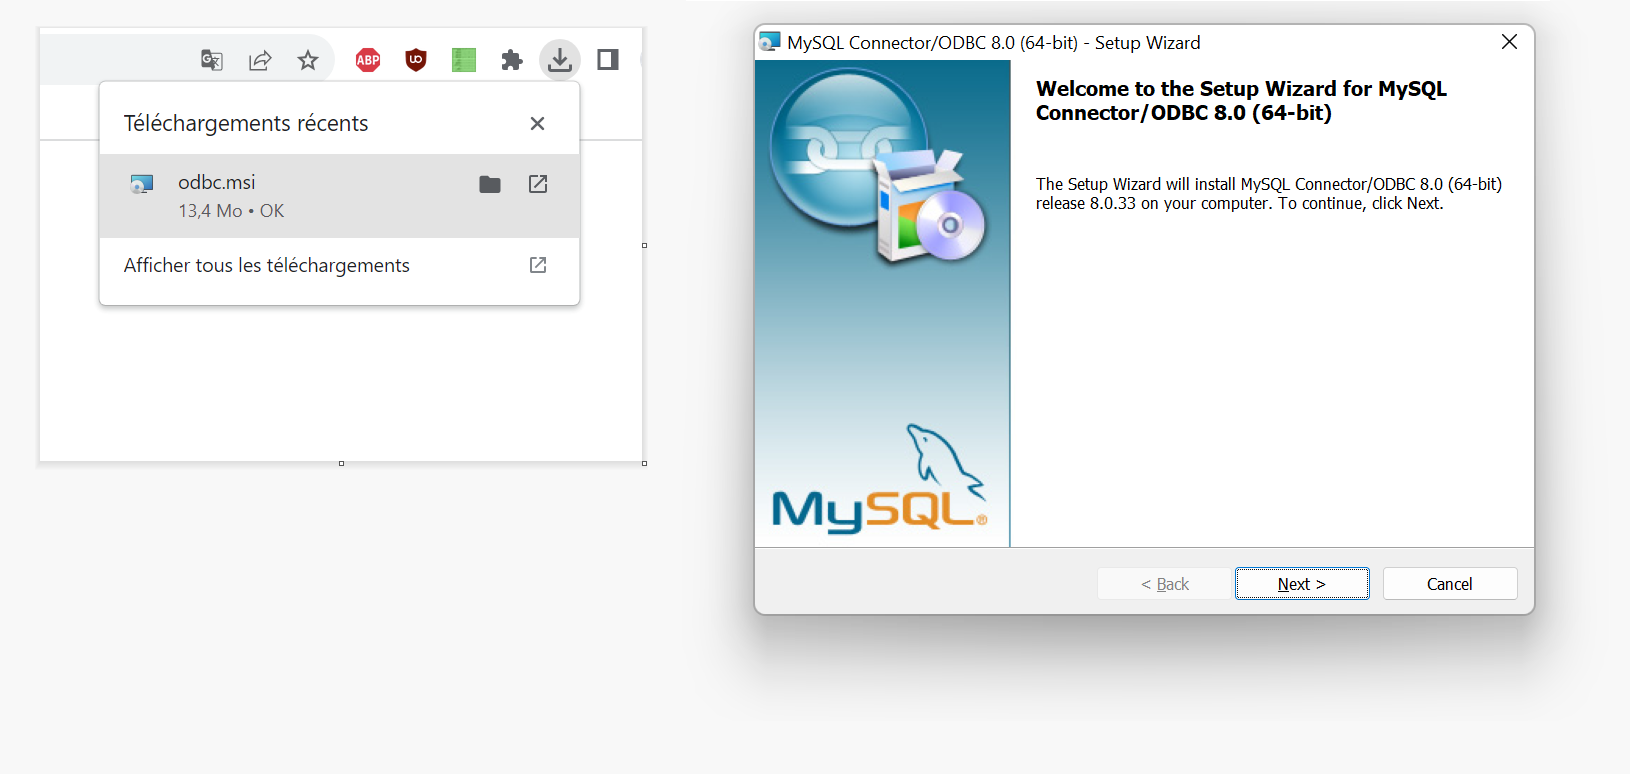Click the Next button in Setup Wizard
Image resolution: width=1630 pixels, height=774 pixels.
pyautogui.click(x=1302, y=584)
